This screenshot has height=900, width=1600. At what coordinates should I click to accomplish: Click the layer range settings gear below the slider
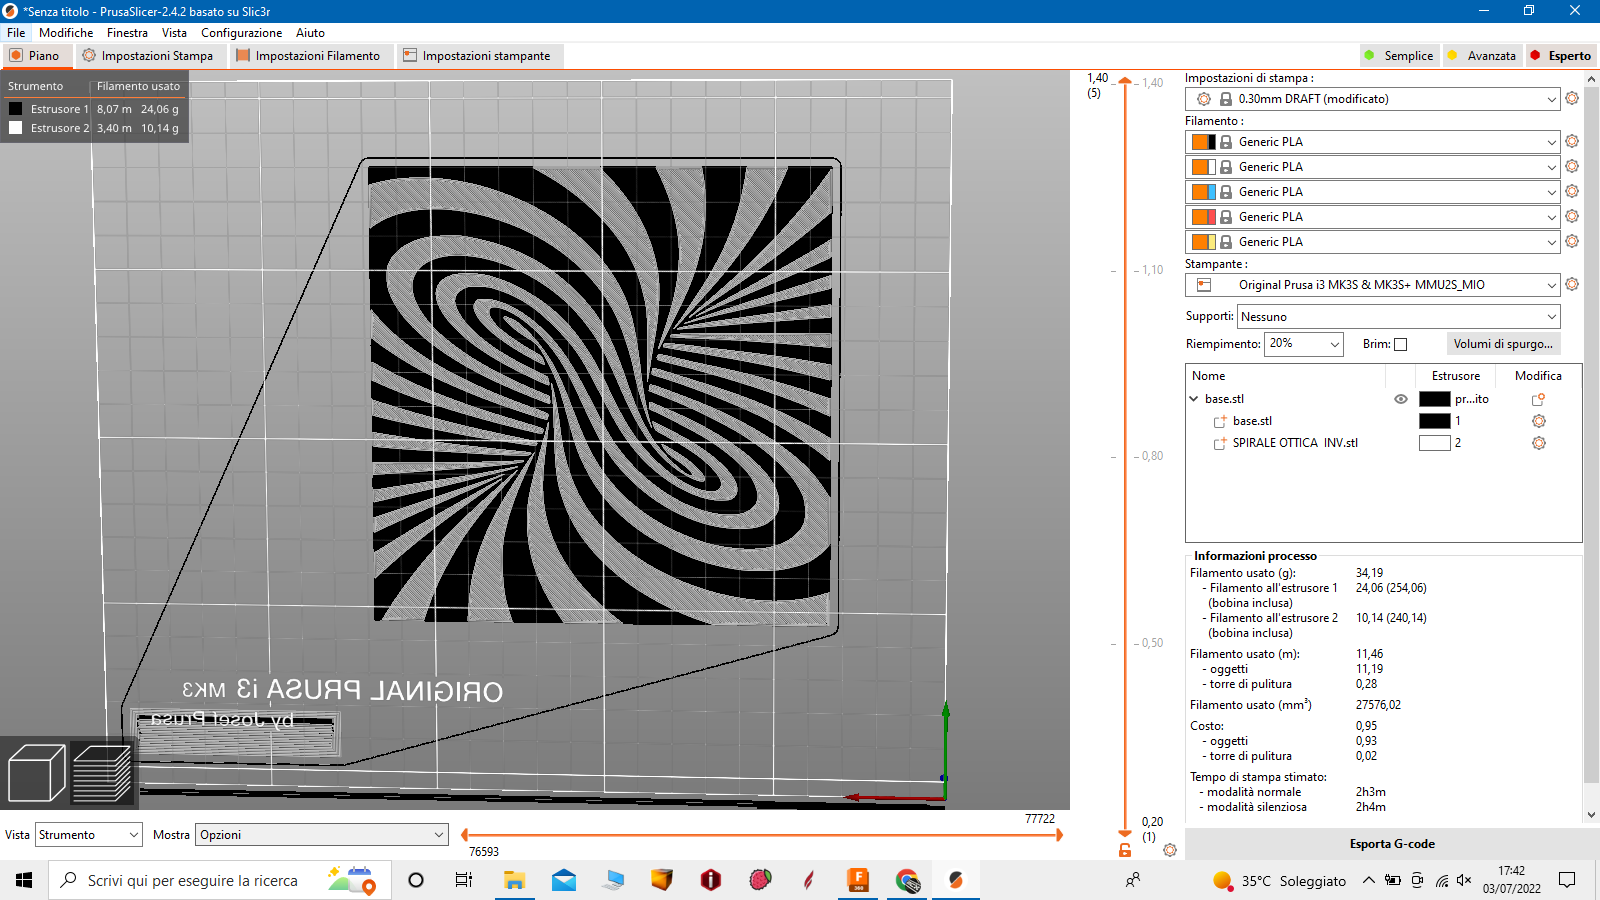coord(1170,850)
